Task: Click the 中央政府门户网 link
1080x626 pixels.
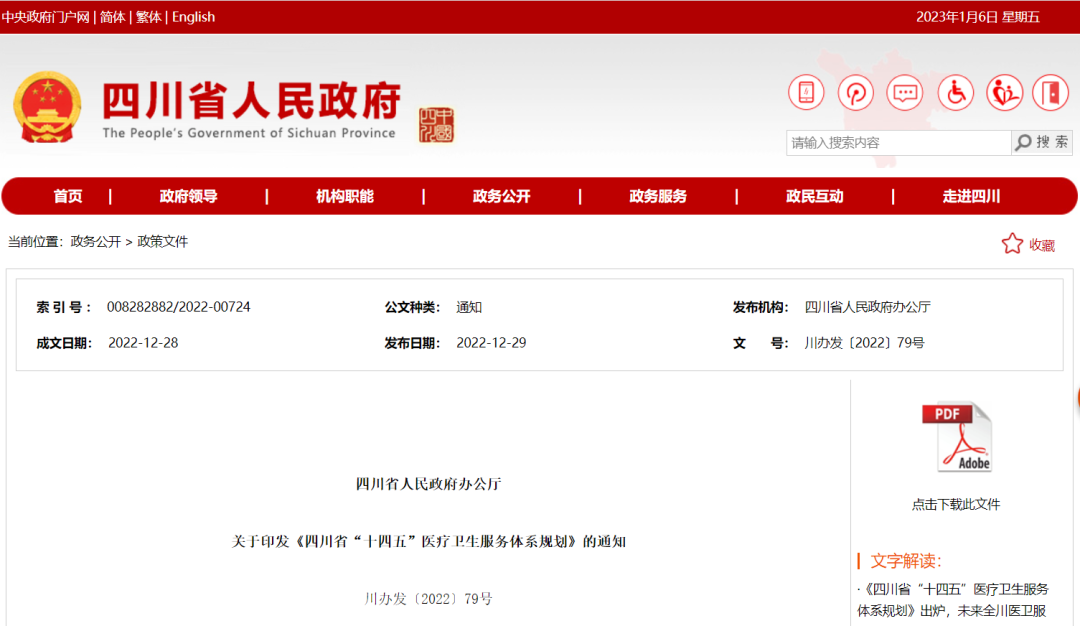Action: pos(45,17)
